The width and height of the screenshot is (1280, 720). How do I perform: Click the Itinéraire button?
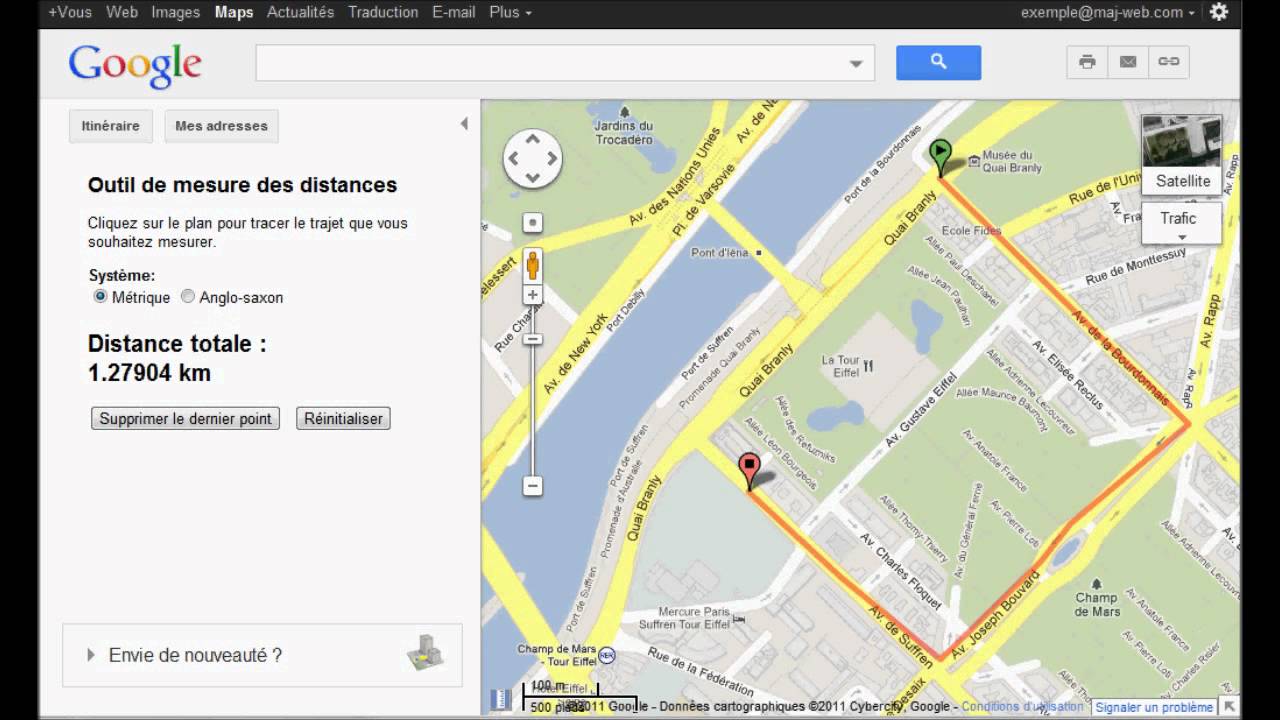pyautogui.click(x=110, y=126)
